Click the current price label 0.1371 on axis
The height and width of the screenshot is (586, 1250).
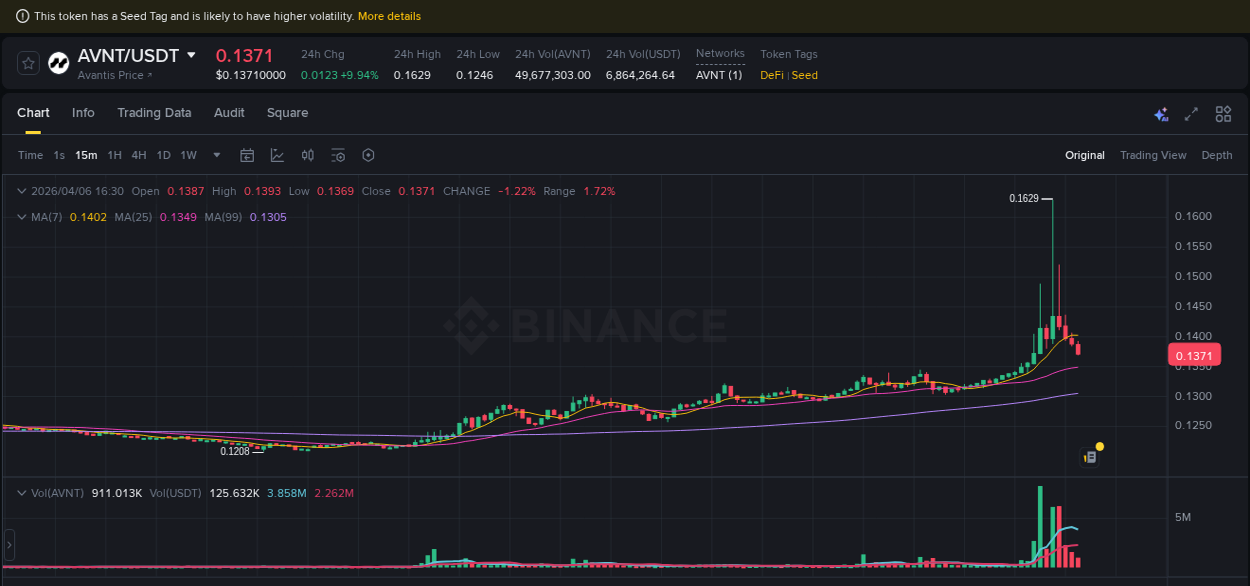tap(1194, 356)
